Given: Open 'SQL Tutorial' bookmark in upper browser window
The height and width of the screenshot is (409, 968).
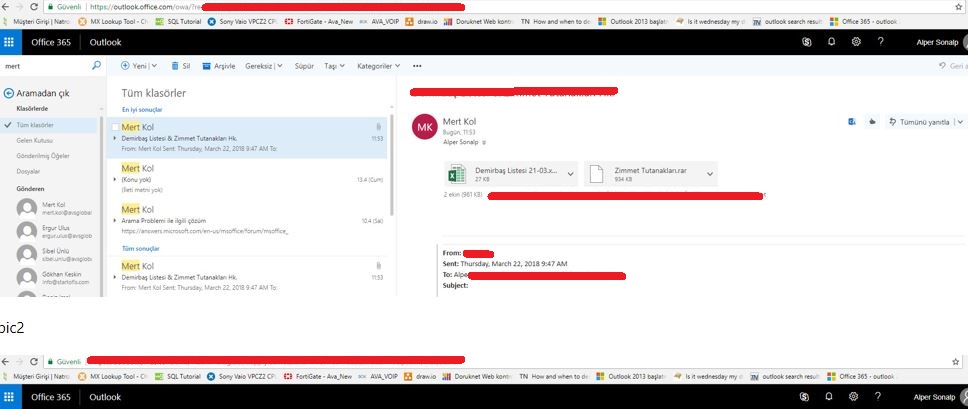Looking at the screenshot, I should (178, 22).
